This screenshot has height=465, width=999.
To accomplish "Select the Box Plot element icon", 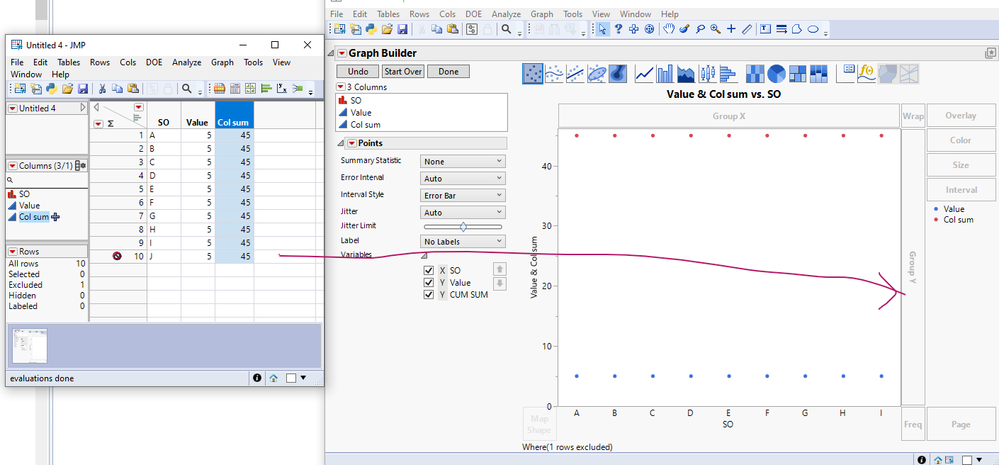I will point(707,74).
